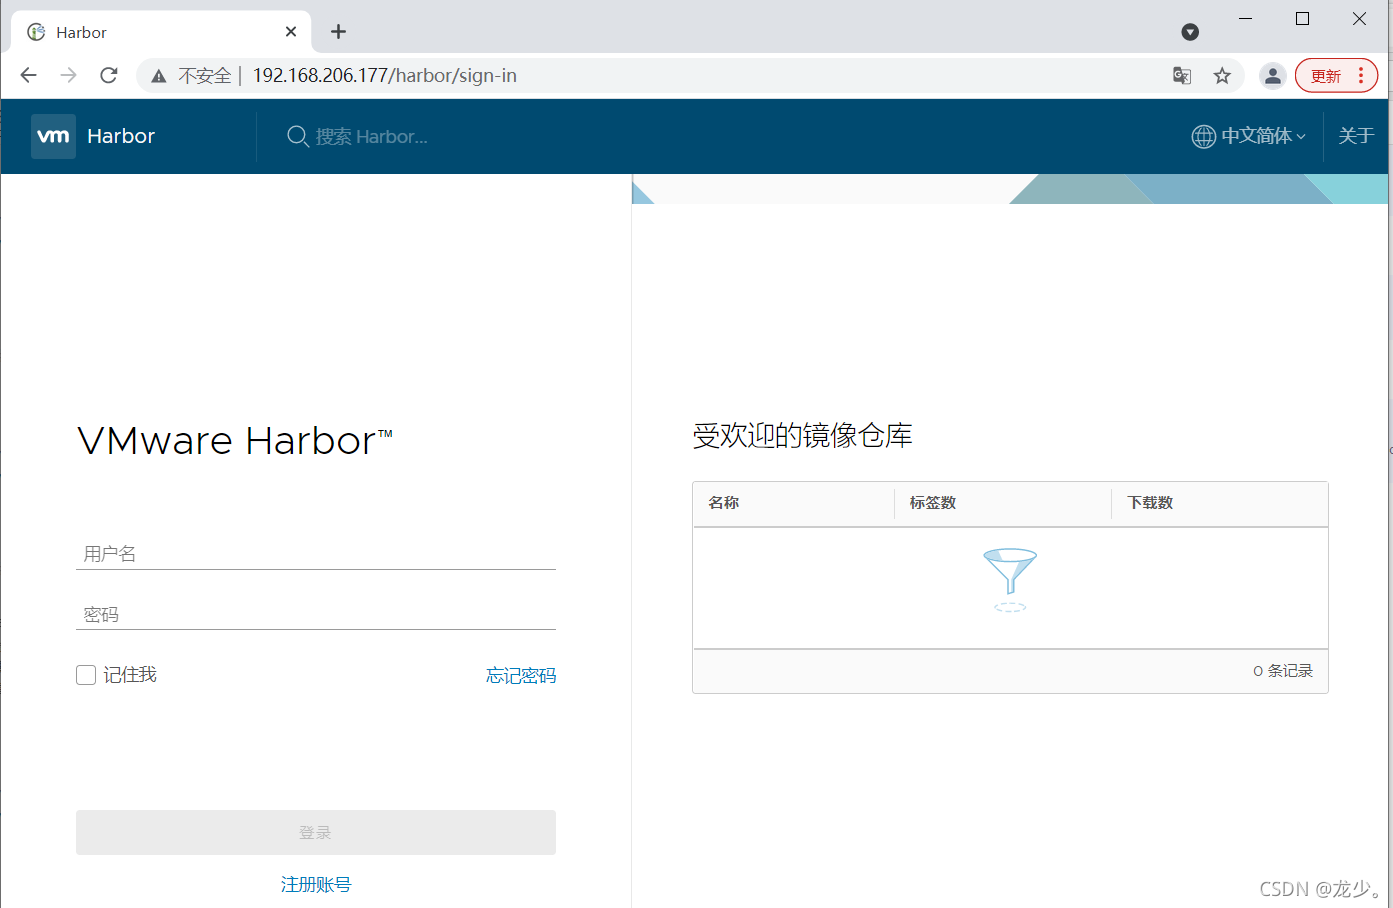1393x908 pixels.
Task: Click the globe language icon
Action: 1203,136
